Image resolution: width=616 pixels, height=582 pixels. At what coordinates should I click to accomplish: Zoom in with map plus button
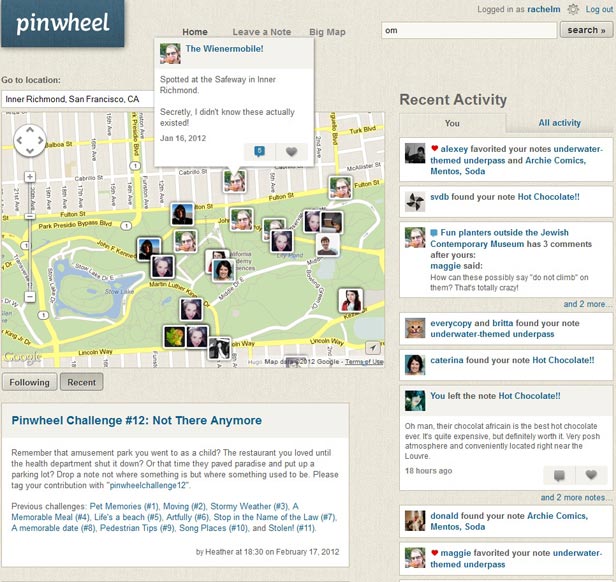click(x=30, y=176)
